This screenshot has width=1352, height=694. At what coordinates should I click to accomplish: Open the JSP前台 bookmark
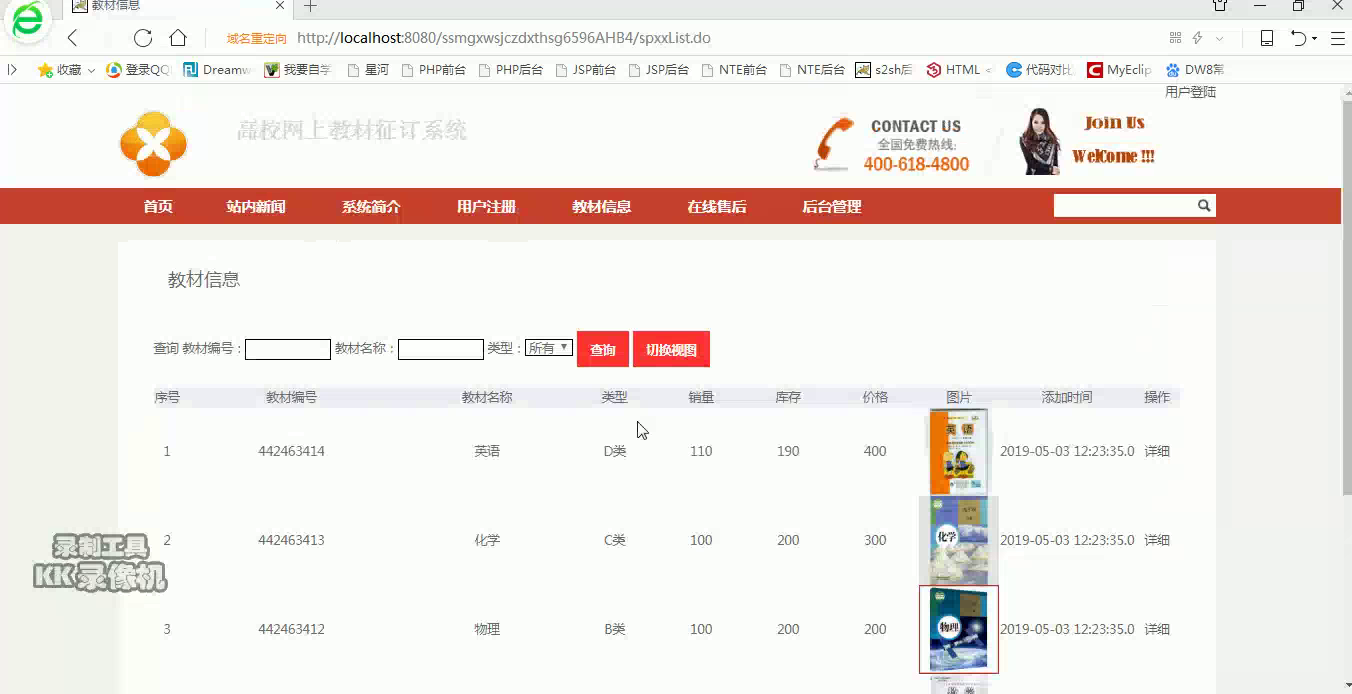(585, 70)
